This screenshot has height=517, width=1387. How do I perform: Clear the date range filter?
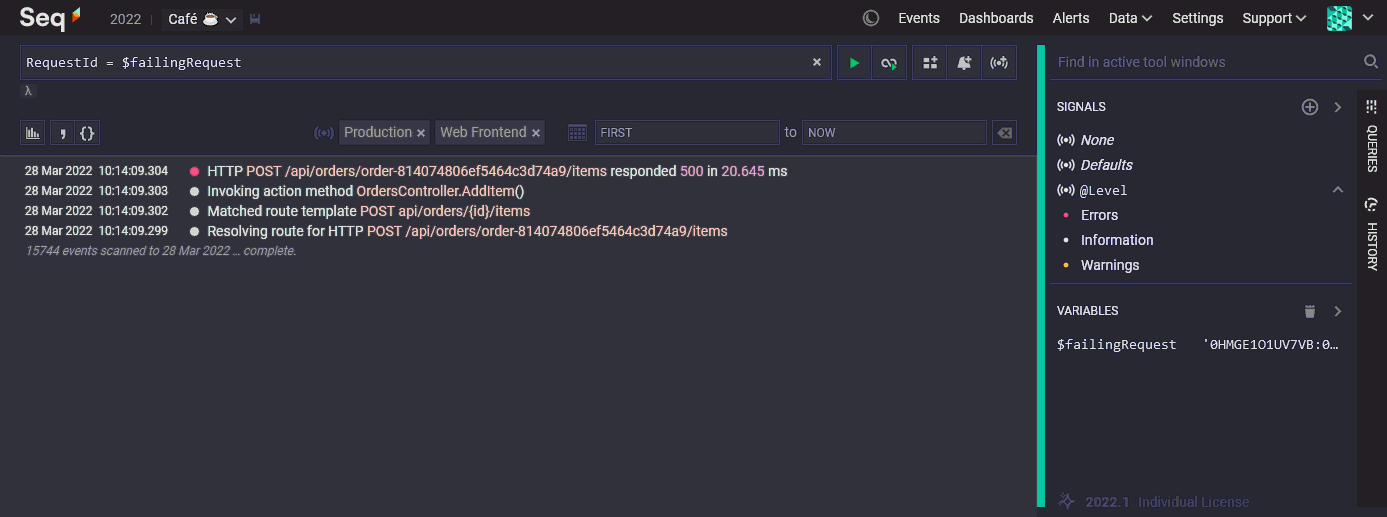pyautogui.click(x=1004, y=132)
